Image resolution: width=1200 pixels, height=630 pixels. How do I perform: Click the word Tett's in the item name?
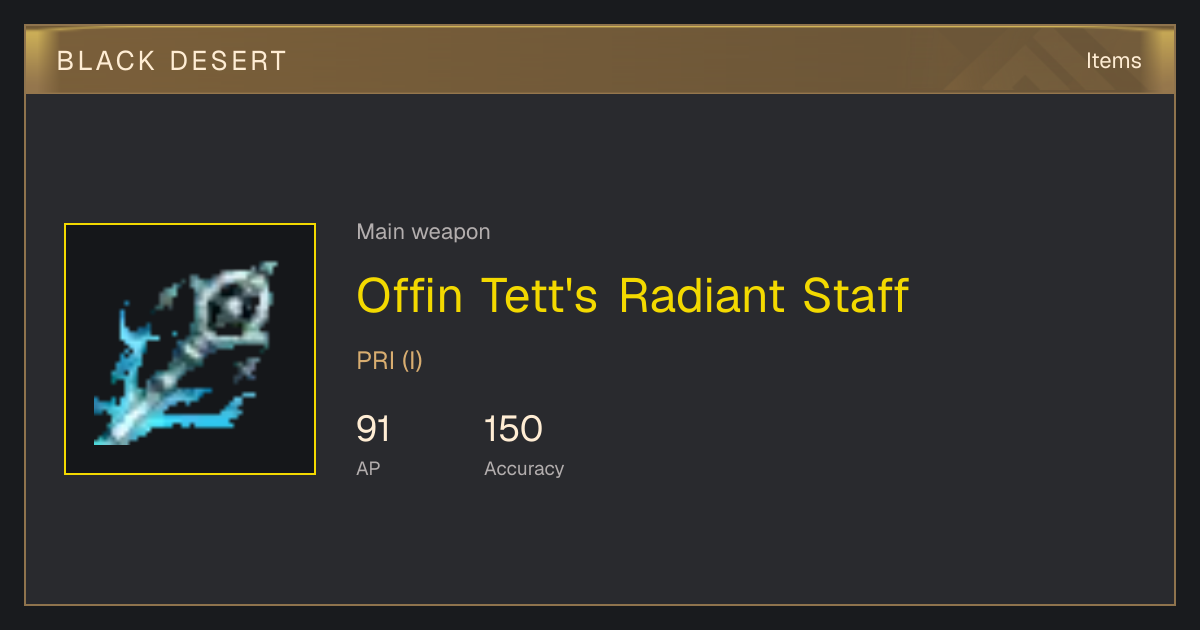point(543,295)
